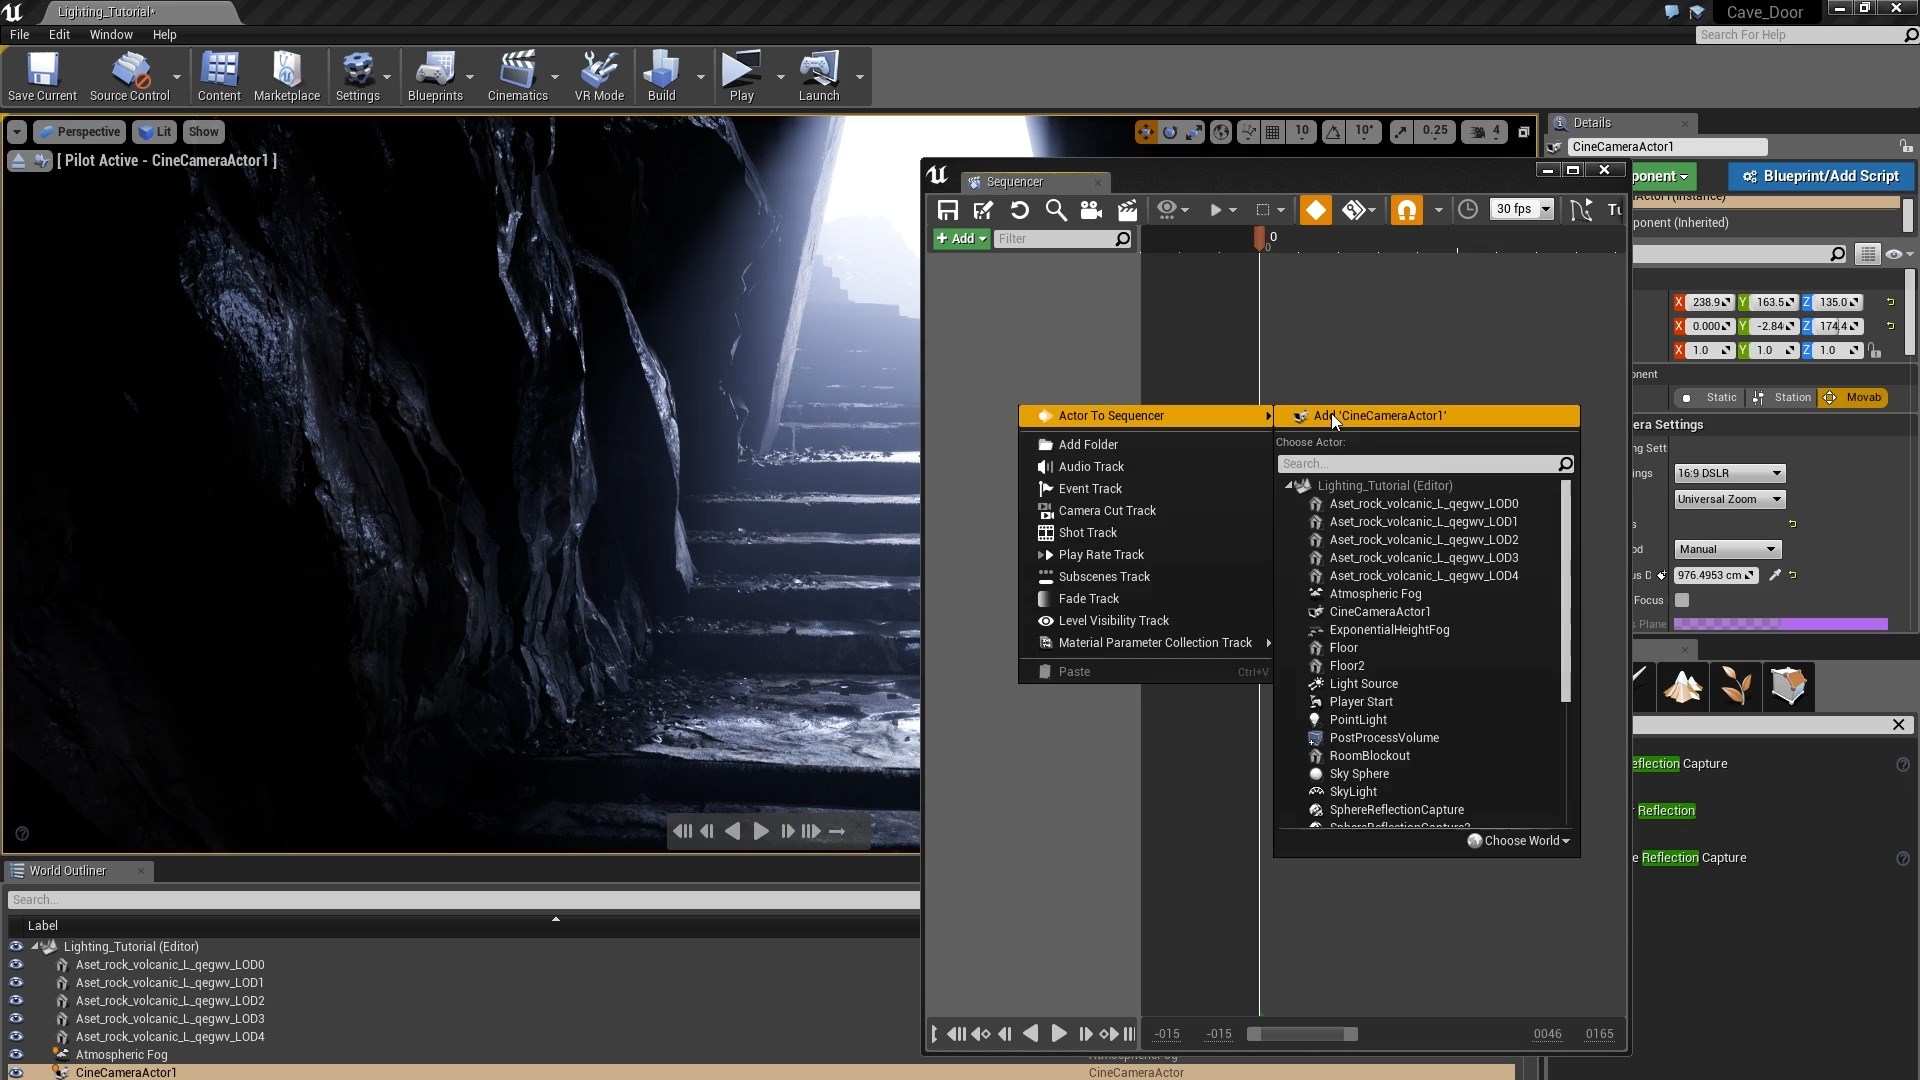1920x1080 pixels.
Task: Open the Choose World dropdown
Action: pyautogui.click(x=1519, y=841)
